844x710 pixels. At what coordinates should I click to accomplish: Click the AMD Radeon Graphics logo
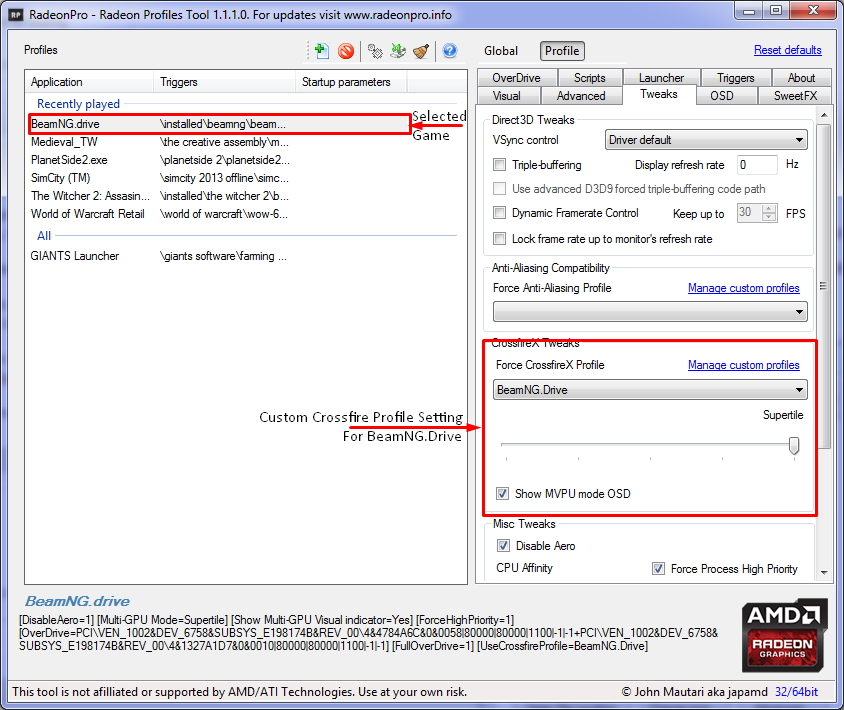784,635
